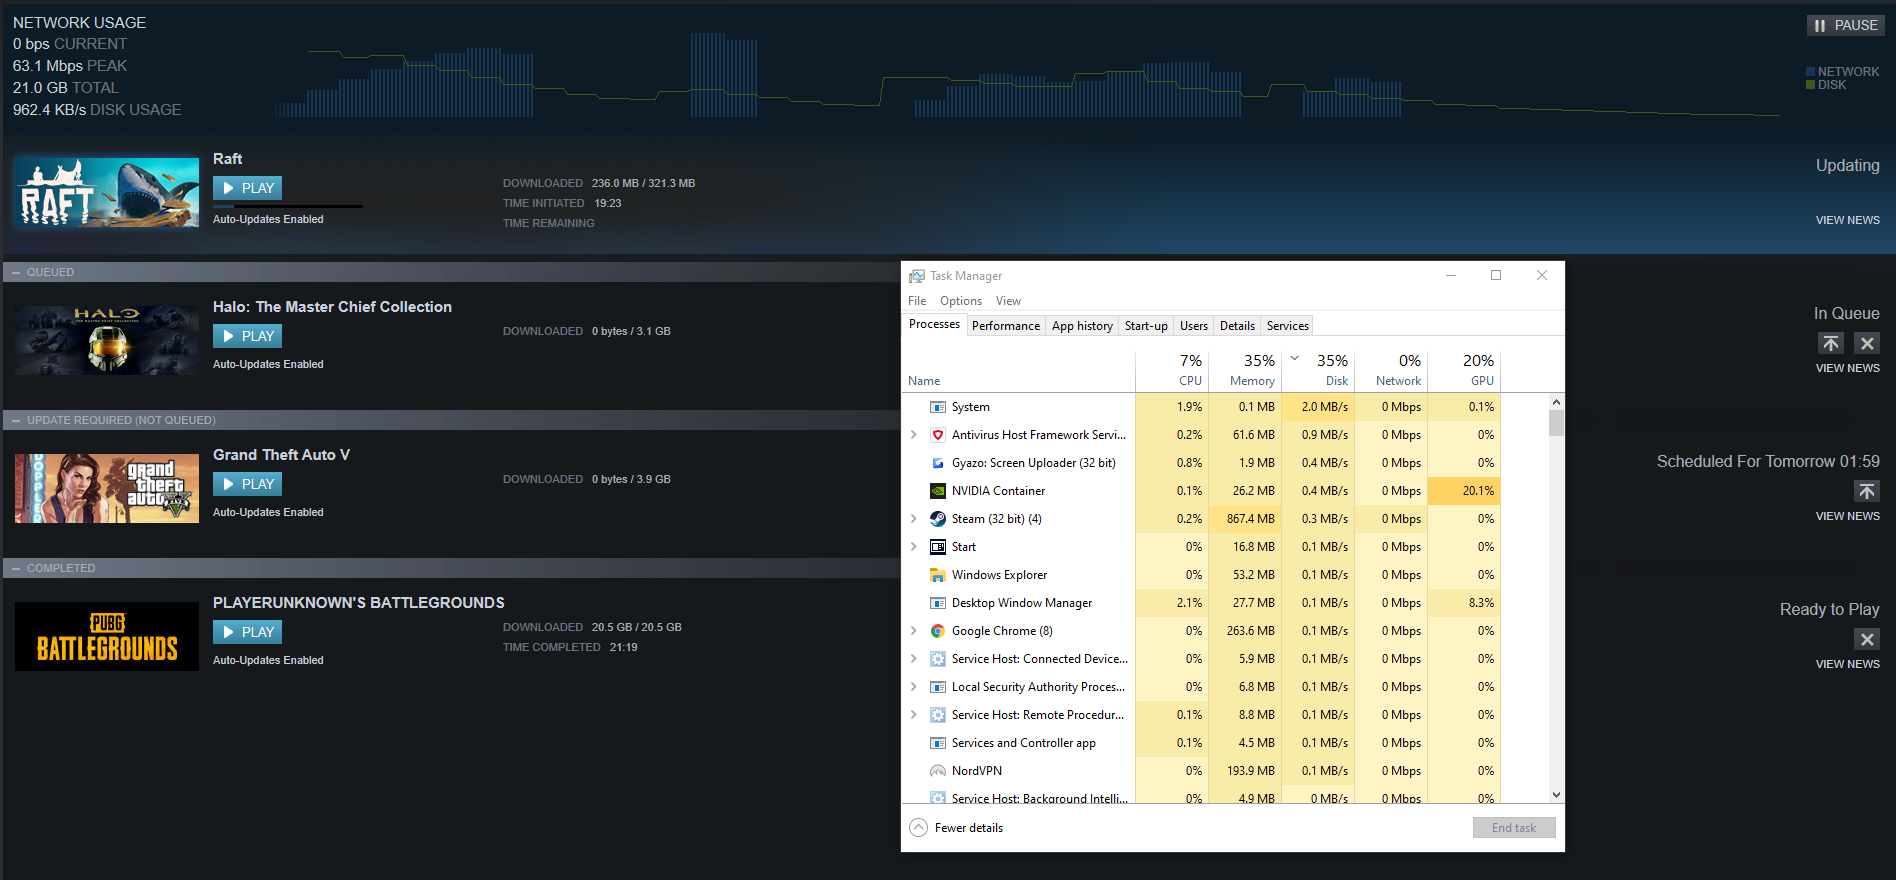Screen dimensions: 1896x880
Task: Select the Processes tab
Action: pyautogui.click(x=934, y=324)
